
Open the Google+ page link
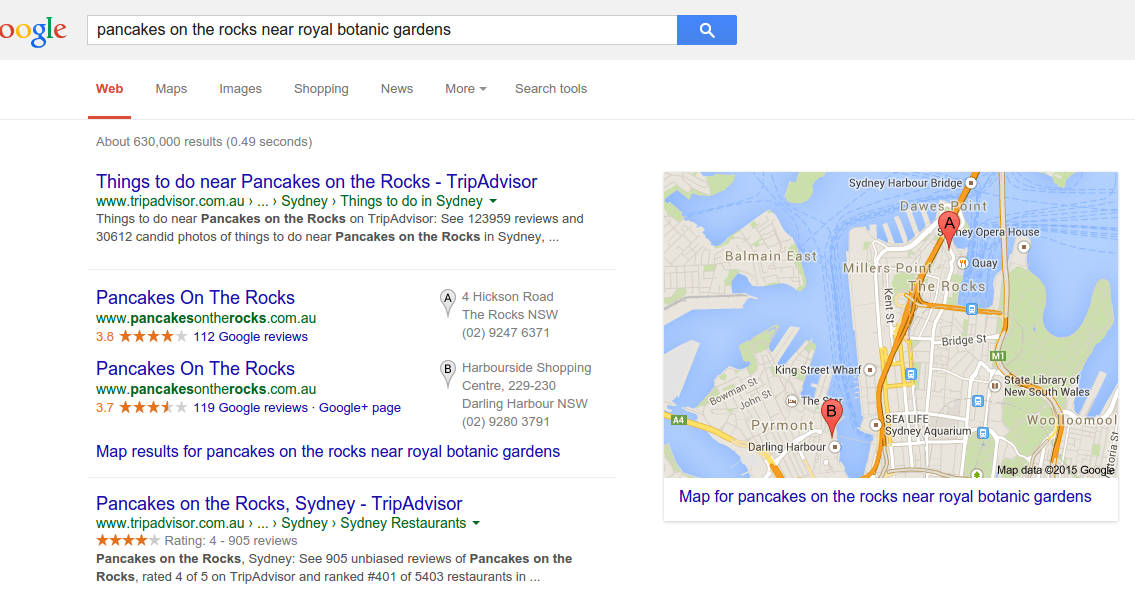pyautogui.click(x=360, y=407)
